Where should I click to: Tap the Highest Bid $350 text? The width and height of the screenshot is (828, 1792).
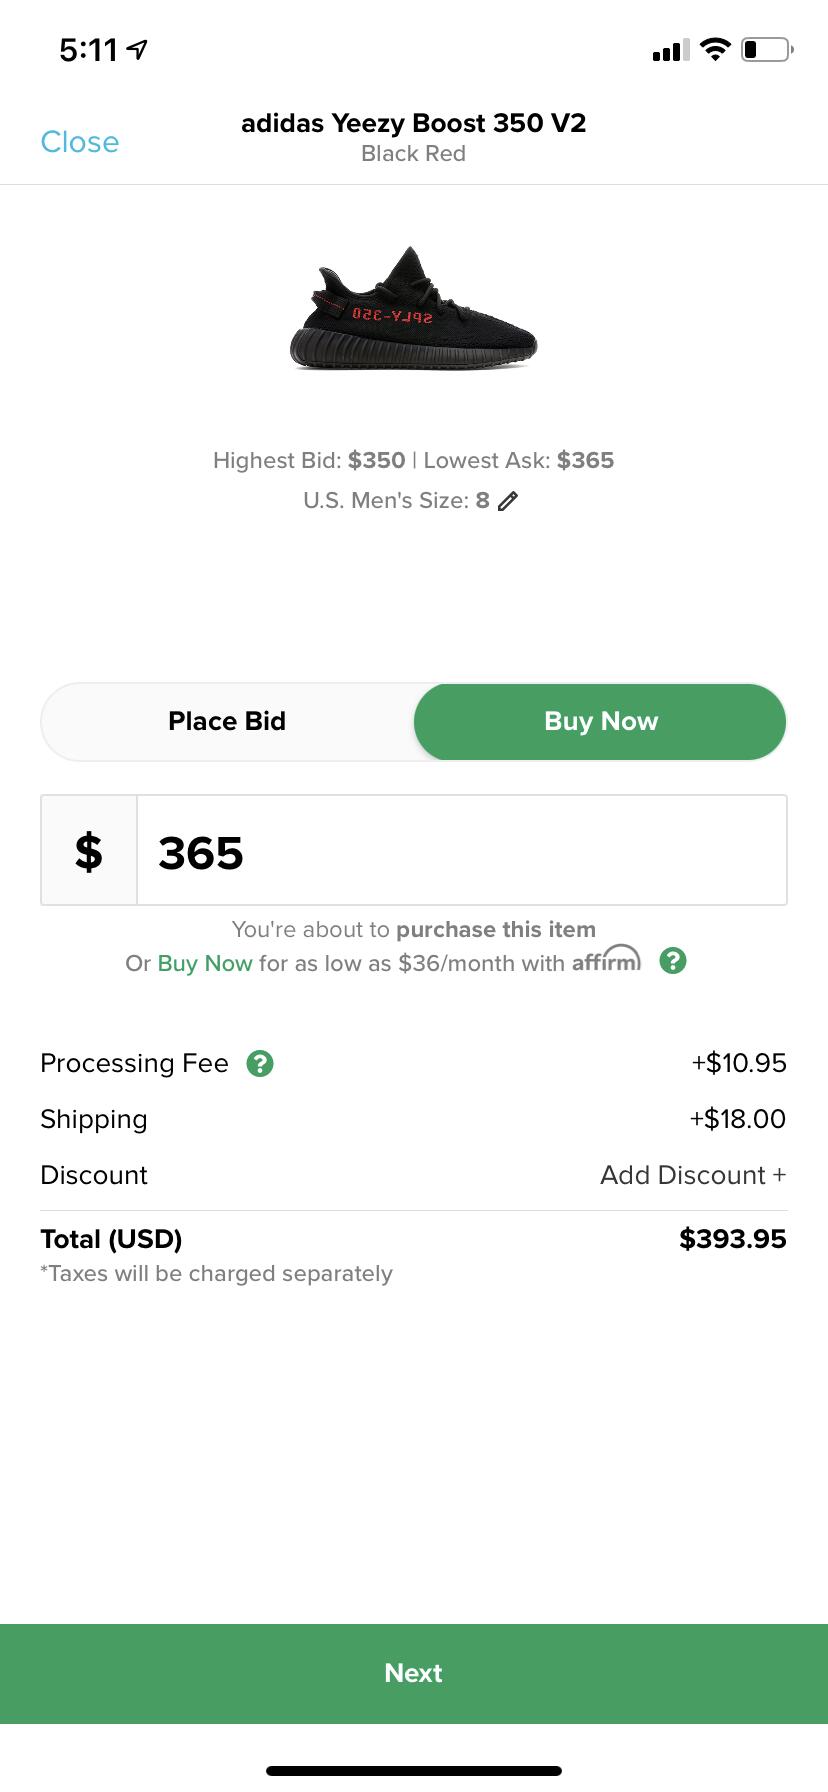pos(309,460)
